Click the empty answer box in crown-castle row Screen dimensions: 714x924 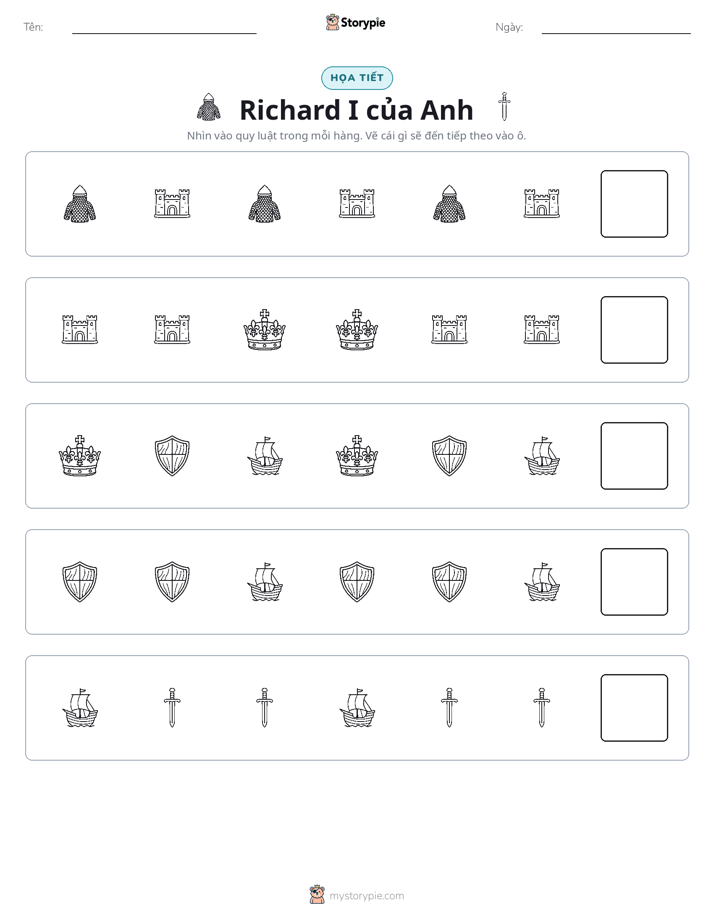click(x=634, y=330)
